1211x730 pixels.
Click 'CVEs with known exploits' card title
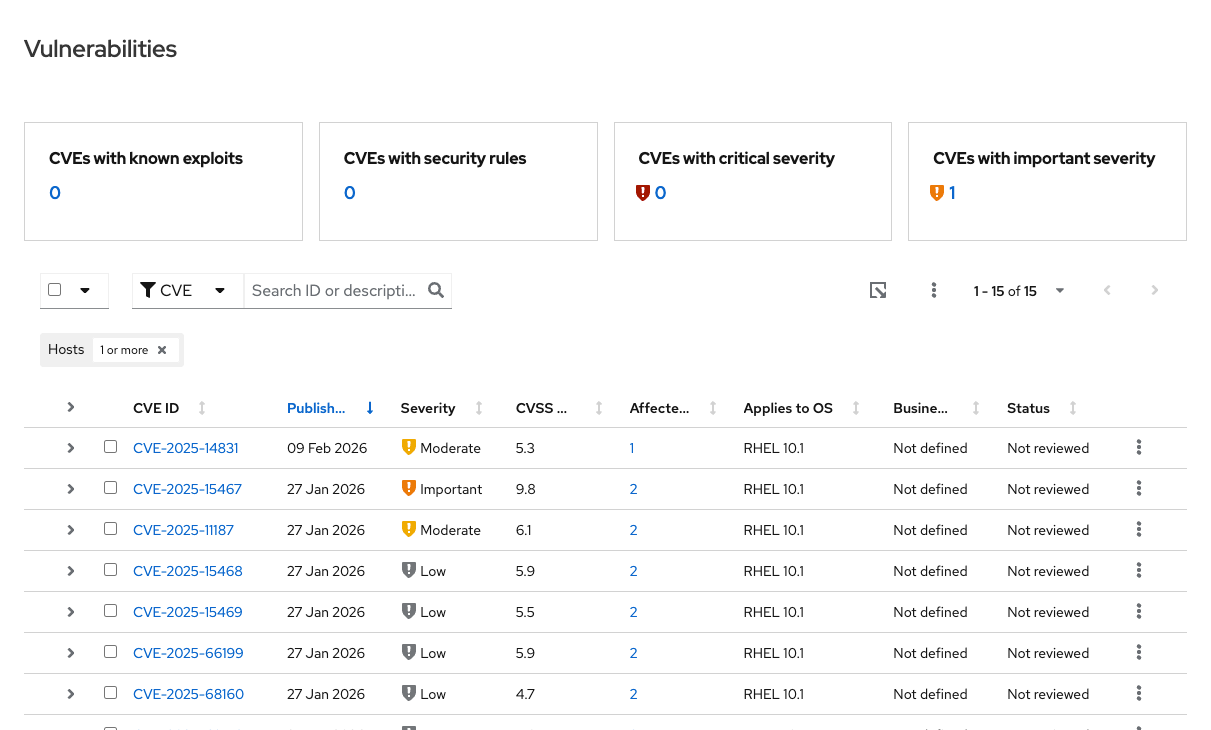click(146, 158)
